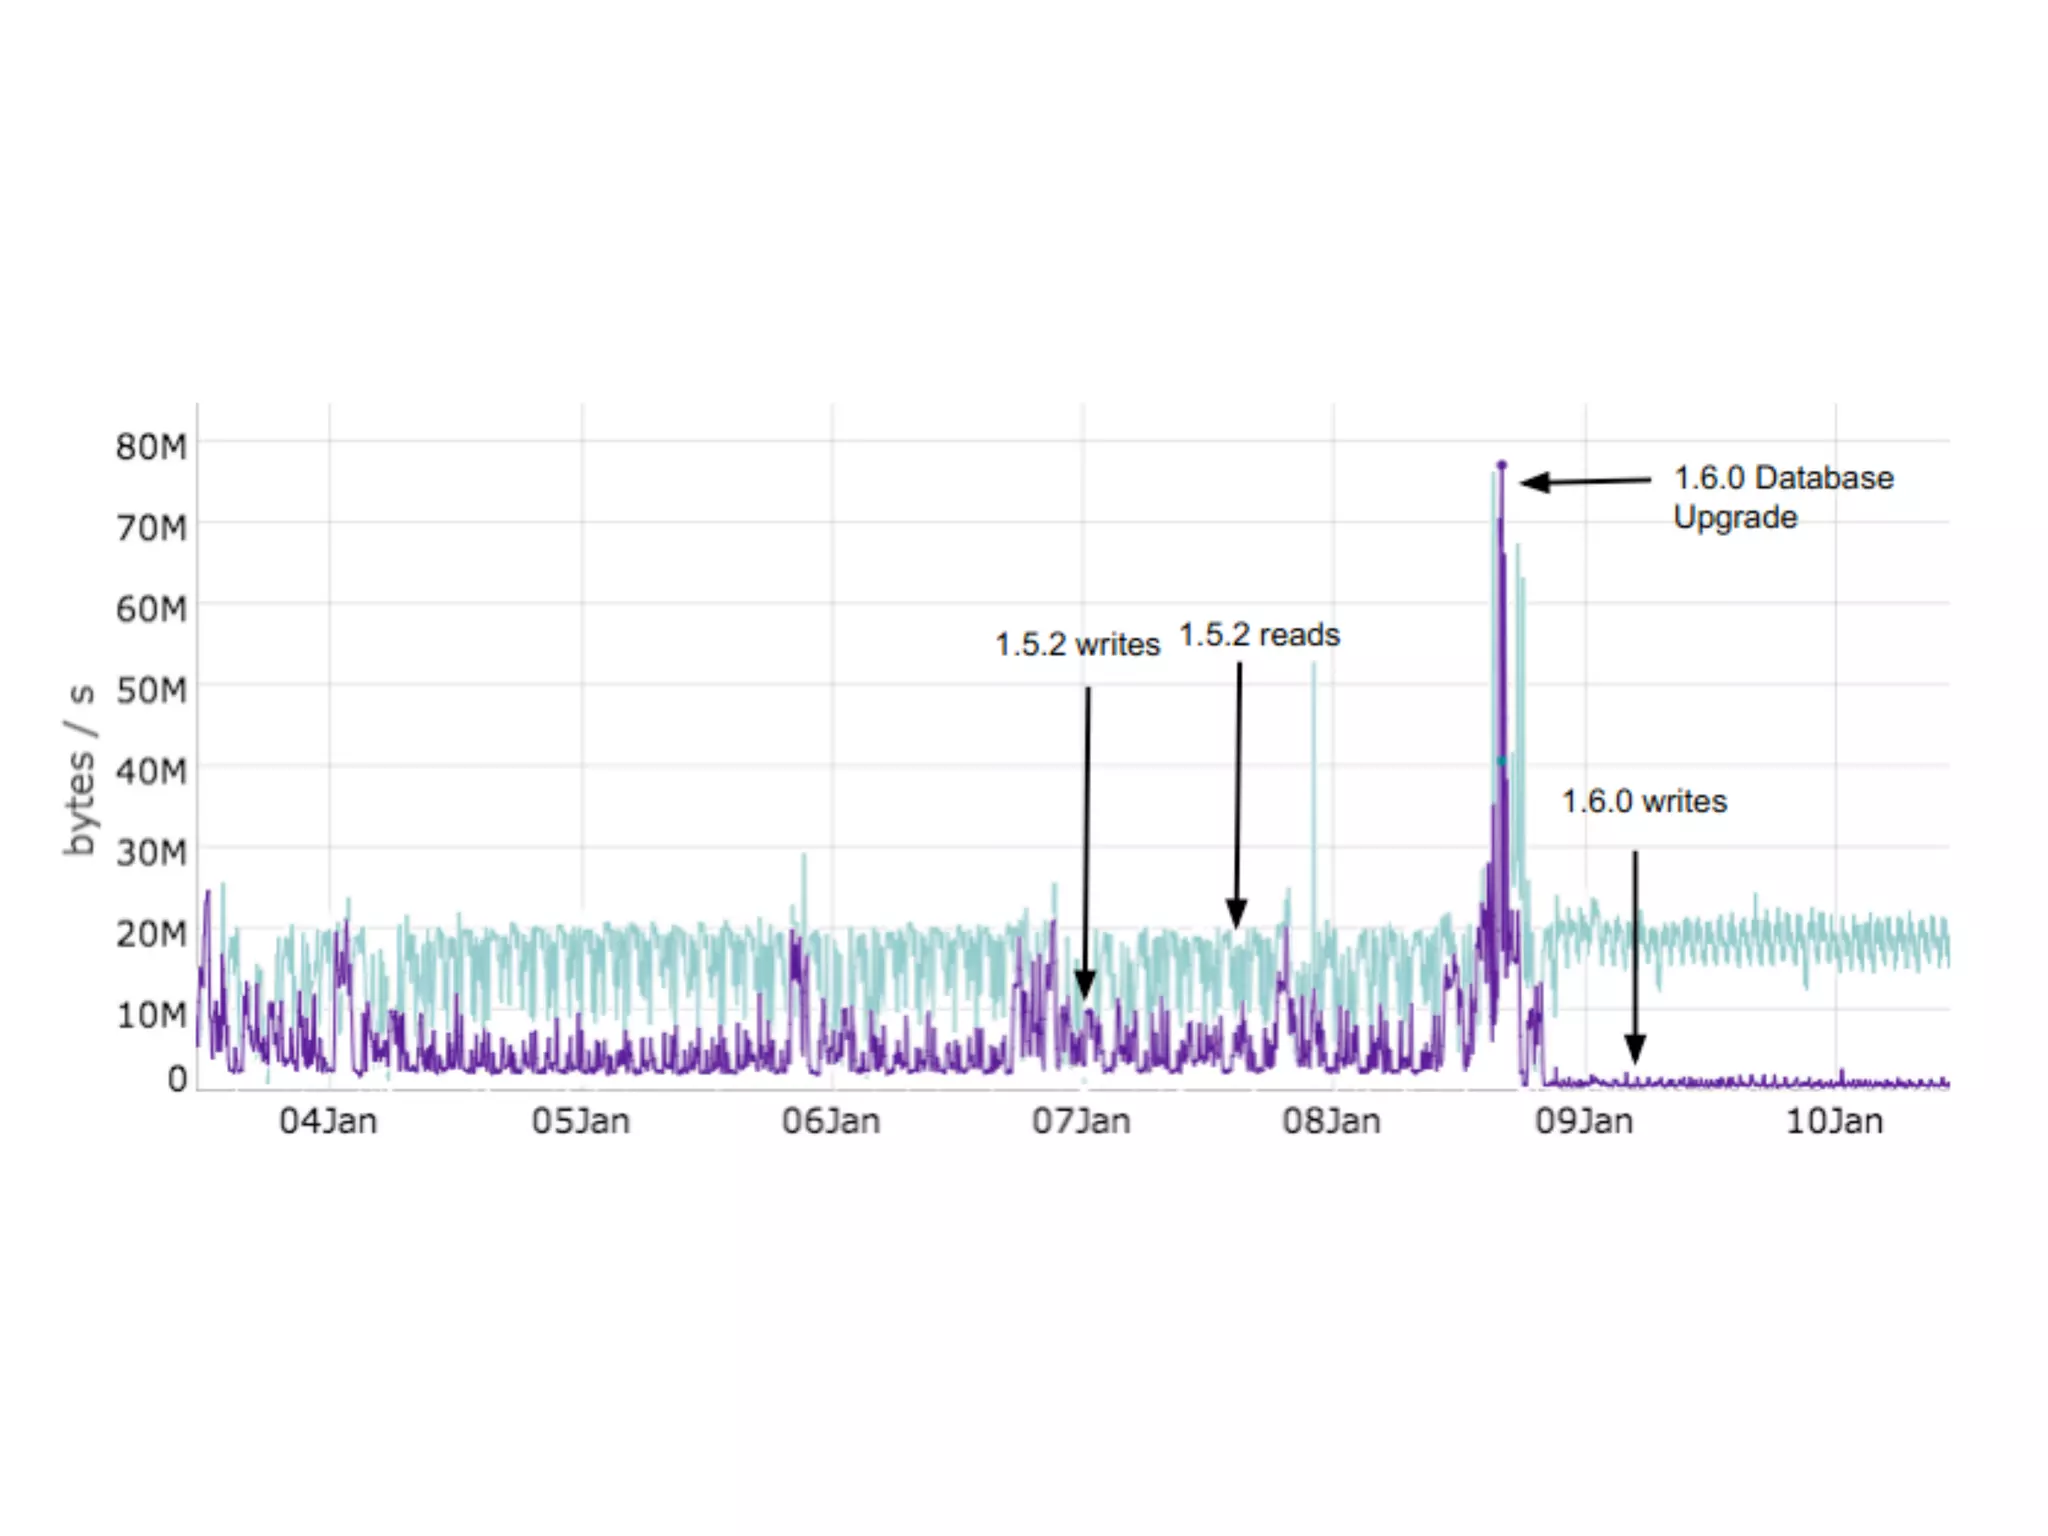Click the bytes / s axis title

tap(80, 770)
